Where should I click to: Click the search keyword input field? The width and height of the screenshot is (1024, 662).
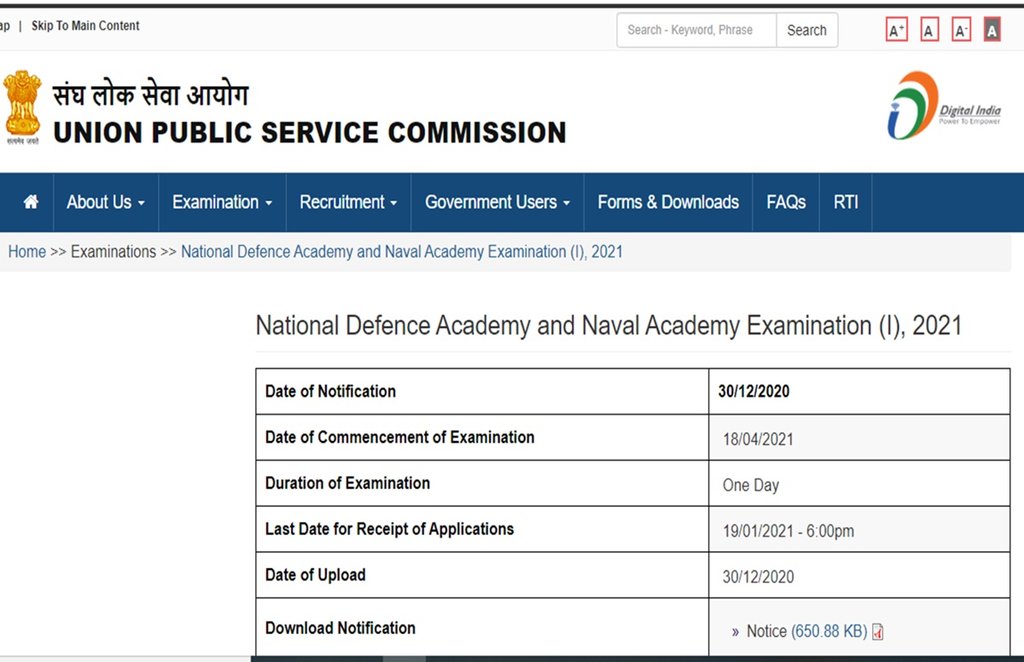click(695, 30)
